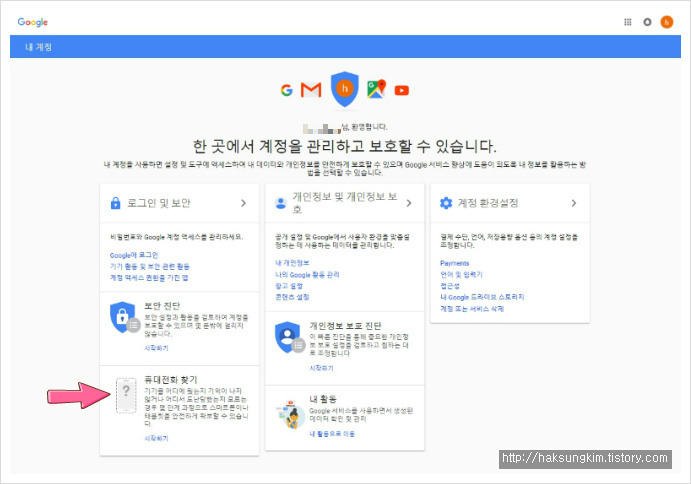Open the 기기 활동 및 보안 관련 활동 link
The height and width of the screenshot is (484, 691).
[x=150, y=266]
